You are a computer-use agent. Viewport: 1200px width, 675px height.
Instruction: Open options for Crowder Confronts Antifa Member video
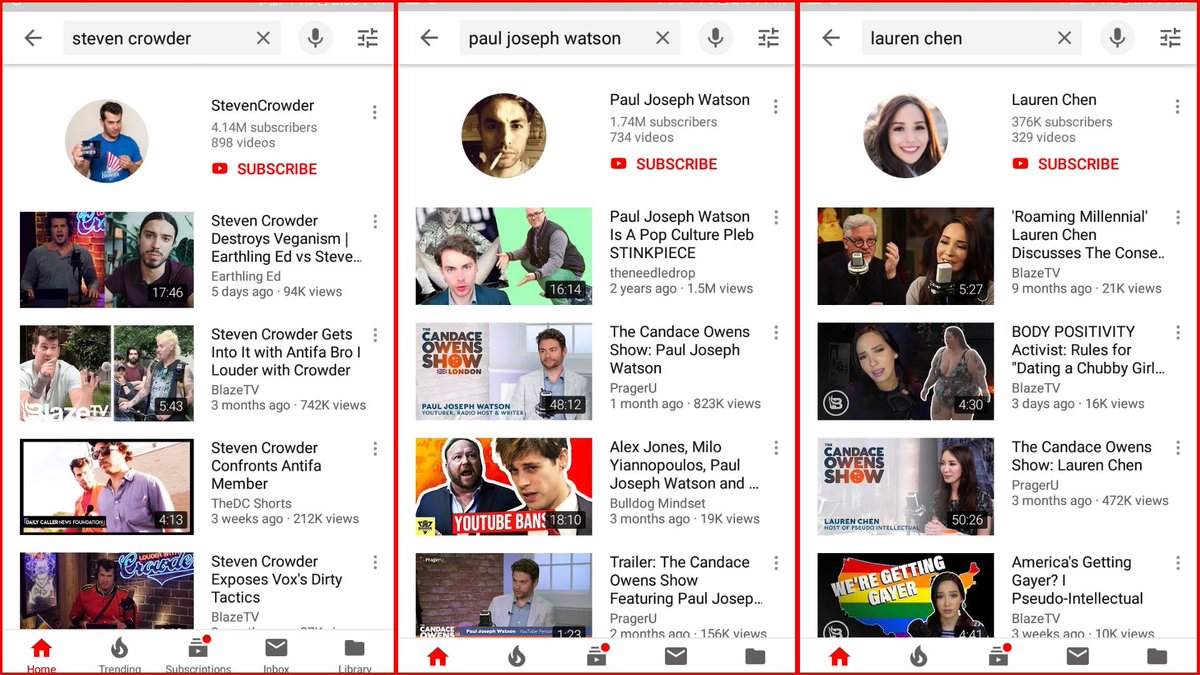[375, 449]
